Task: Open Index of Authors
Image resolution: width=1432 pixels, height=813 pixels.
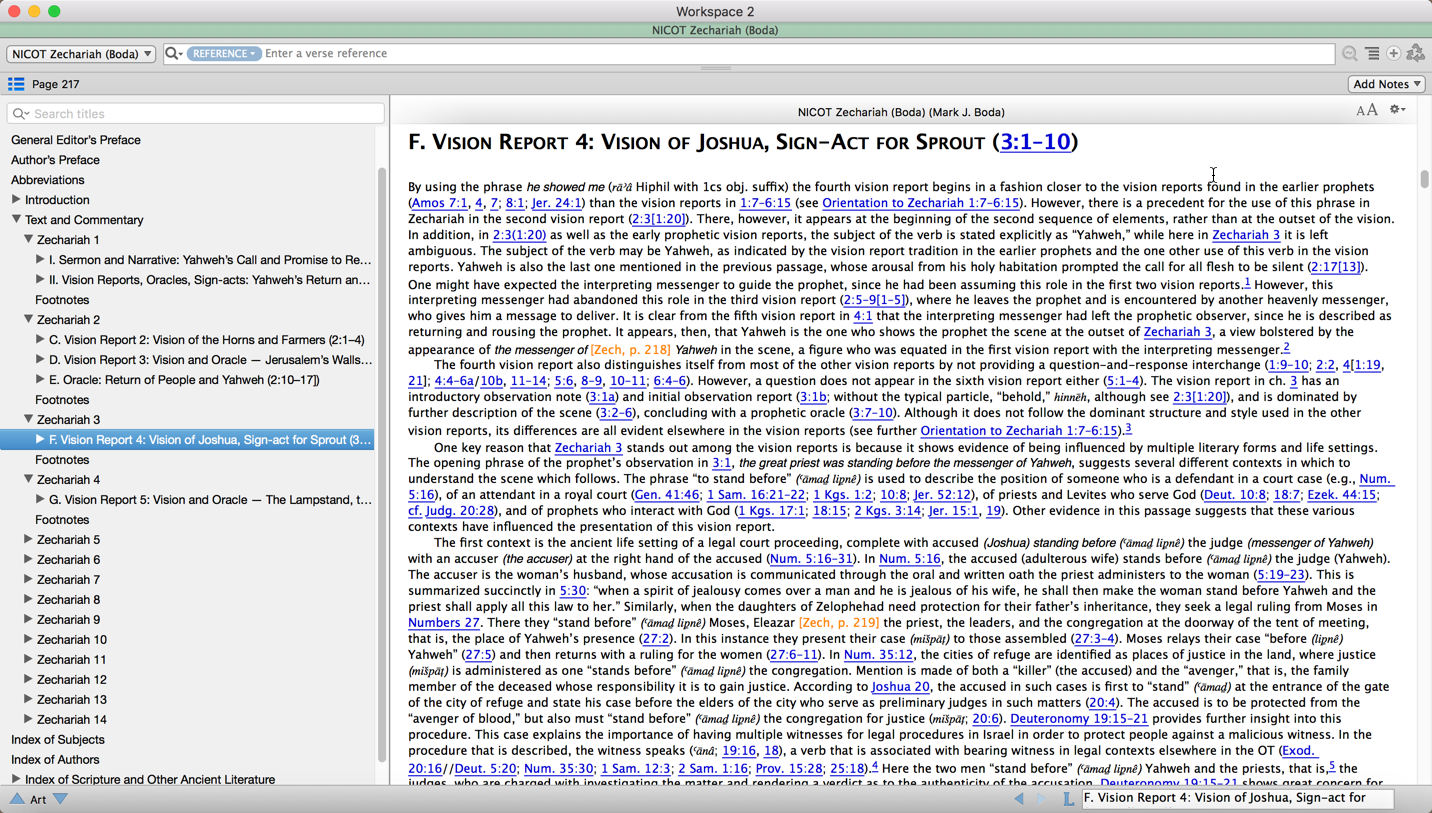Action: [55, 760]
